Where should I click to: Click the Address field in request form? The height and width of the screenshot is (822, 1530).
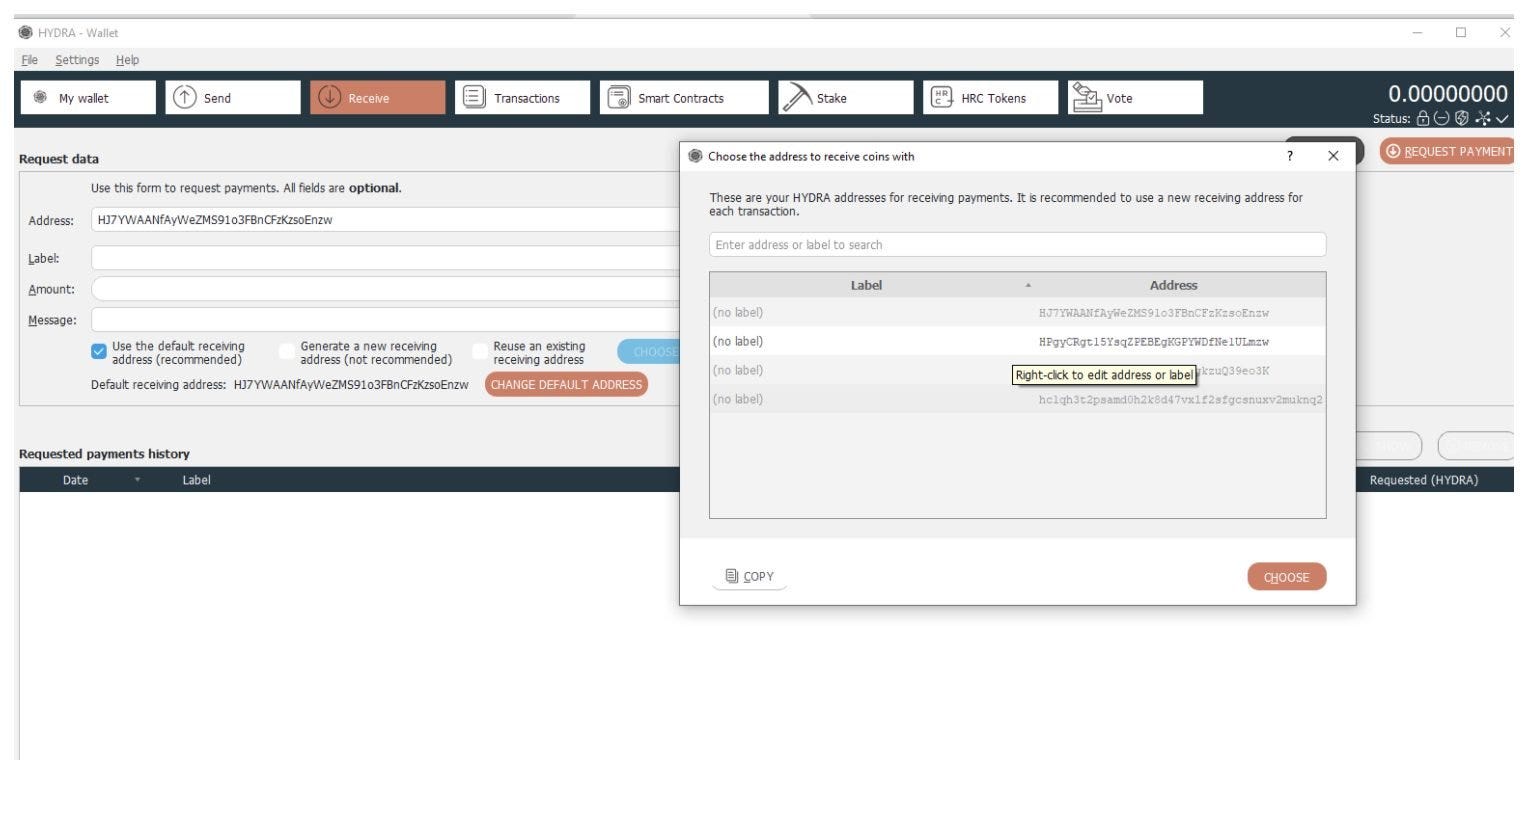[385, 220]
